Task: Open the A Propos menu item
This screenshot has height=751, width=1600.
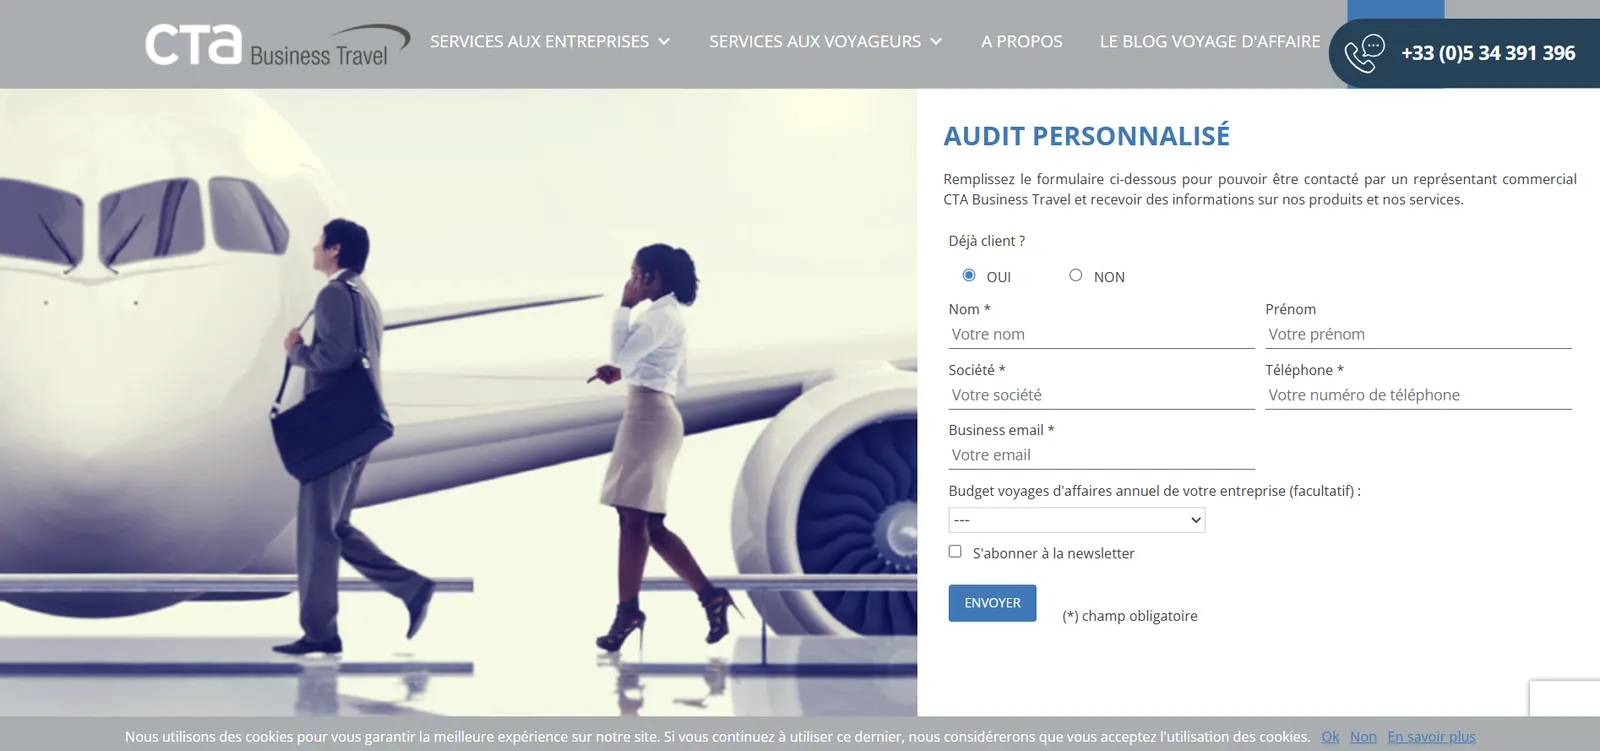Action: tap(1022, 42)
